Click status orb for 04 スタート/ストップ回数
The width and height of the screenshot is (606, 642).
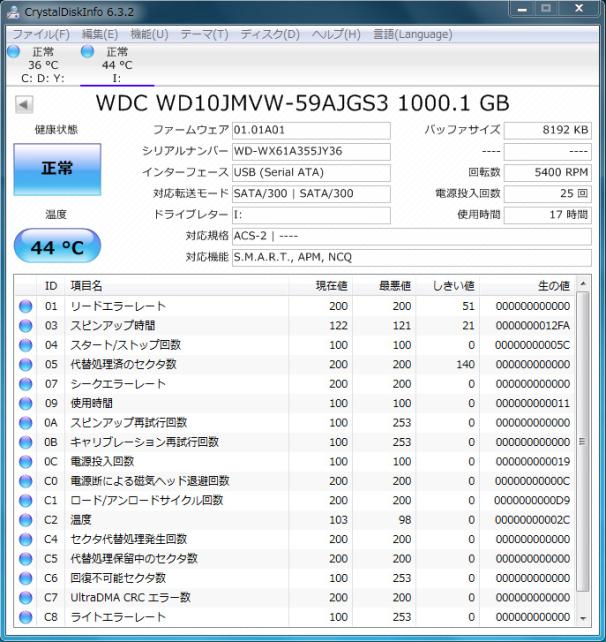[x=25, y=345]
